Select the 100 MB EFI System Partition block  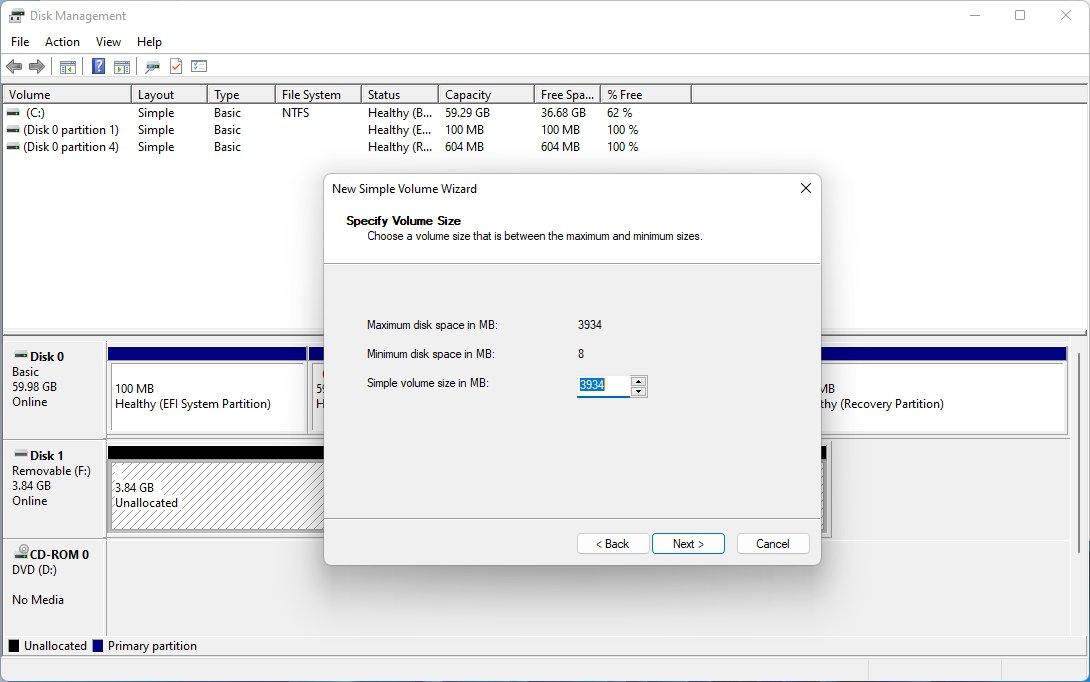pyautogui.click(x=207, y=396)
